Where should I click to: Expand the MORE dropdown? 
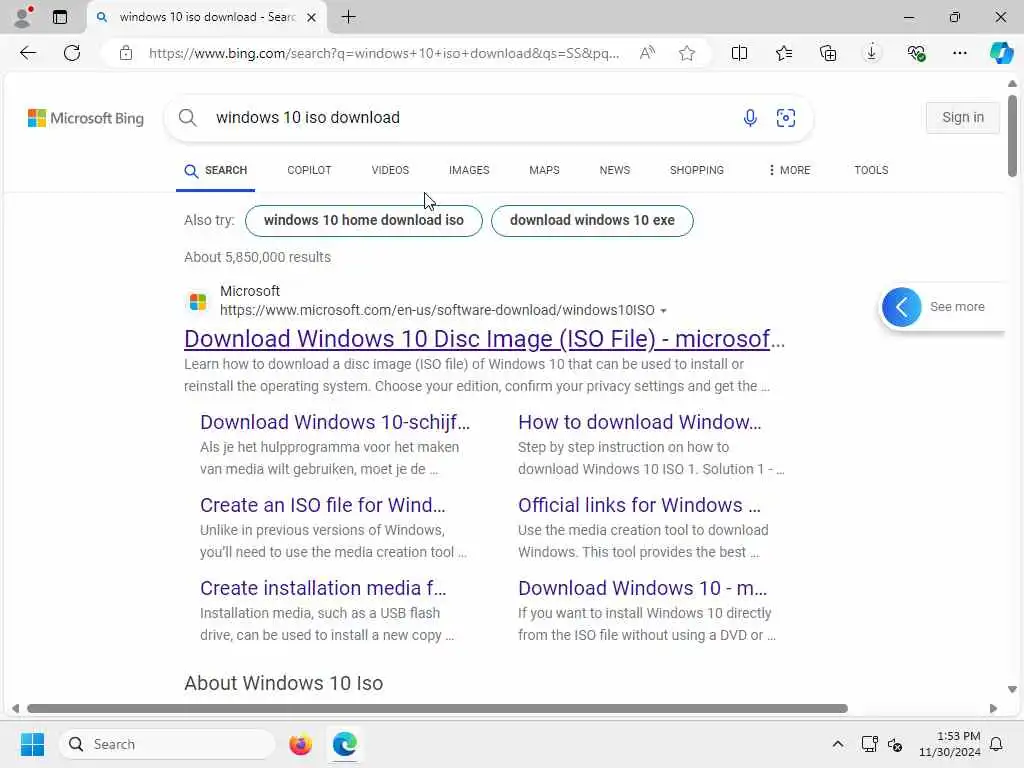click(790, 170)
